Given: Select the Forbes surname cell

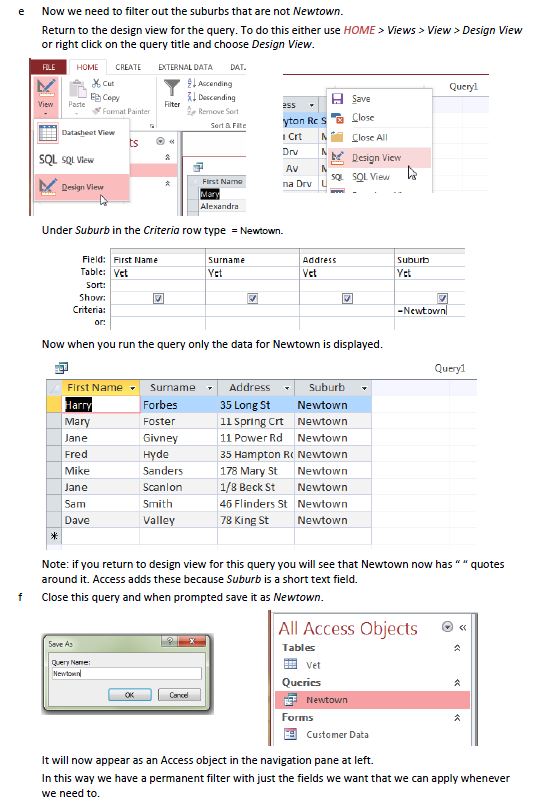Looking at the screenshot, I should point(178,405).
